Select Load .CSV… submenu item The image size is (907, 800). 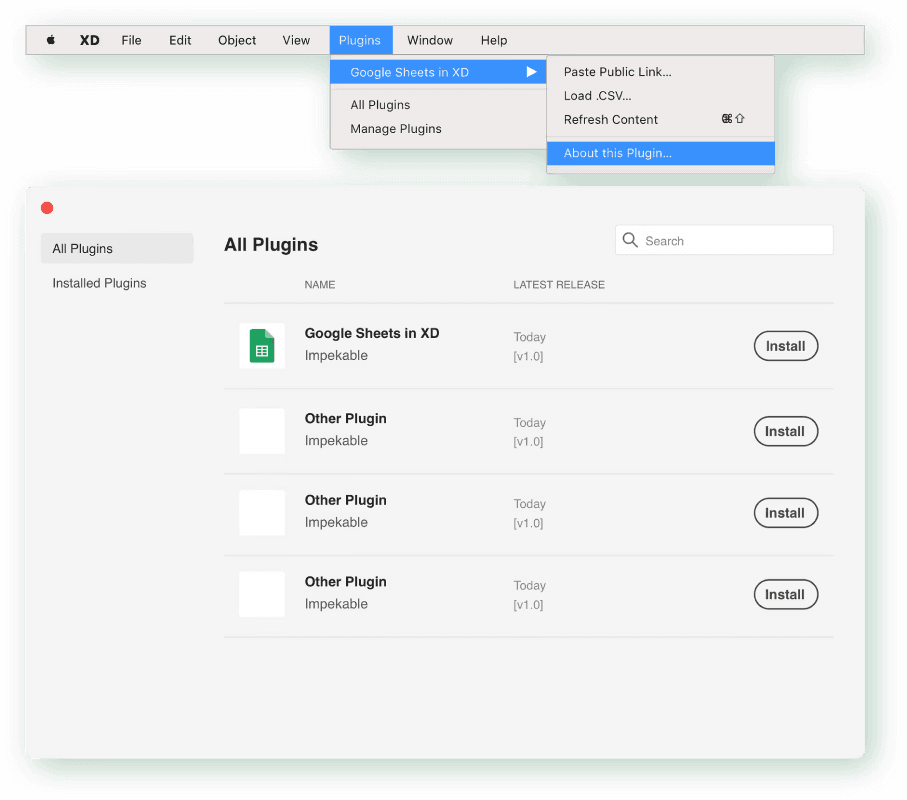point(660,95)
